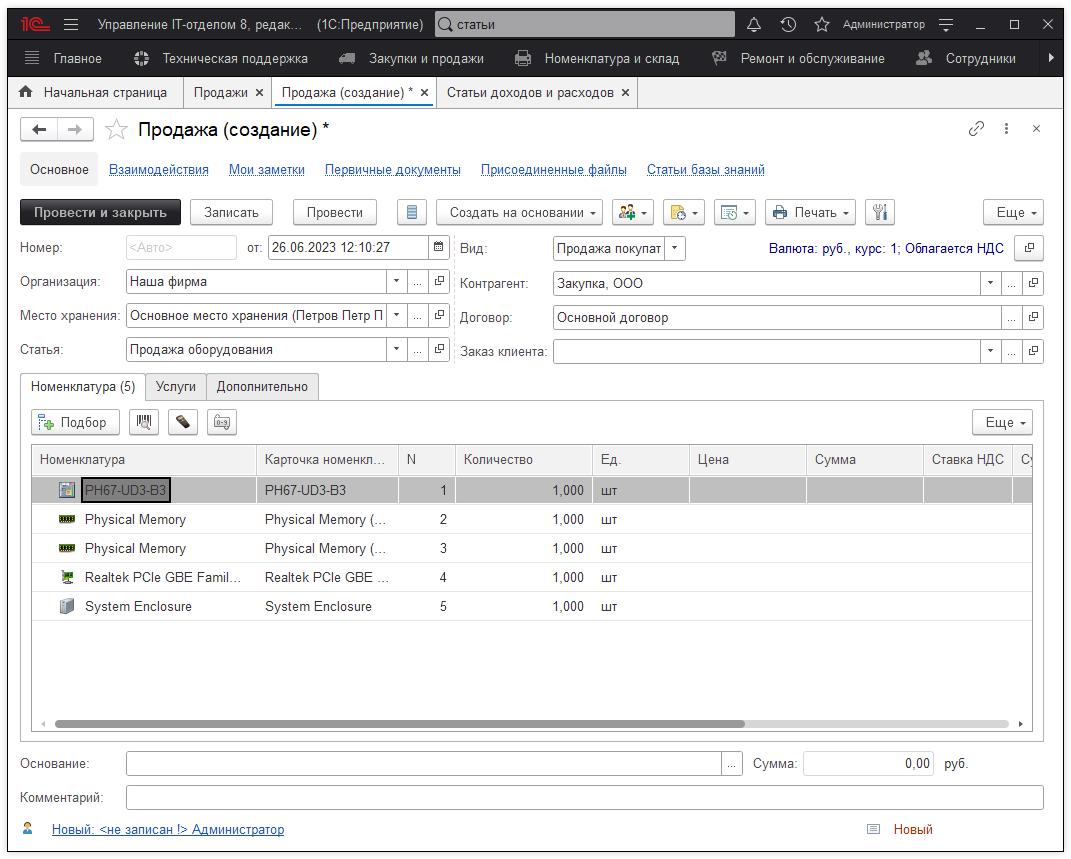Click into the Комментарий input field
The width and height of the screenshot is (1071, 859).
point(584,797)
